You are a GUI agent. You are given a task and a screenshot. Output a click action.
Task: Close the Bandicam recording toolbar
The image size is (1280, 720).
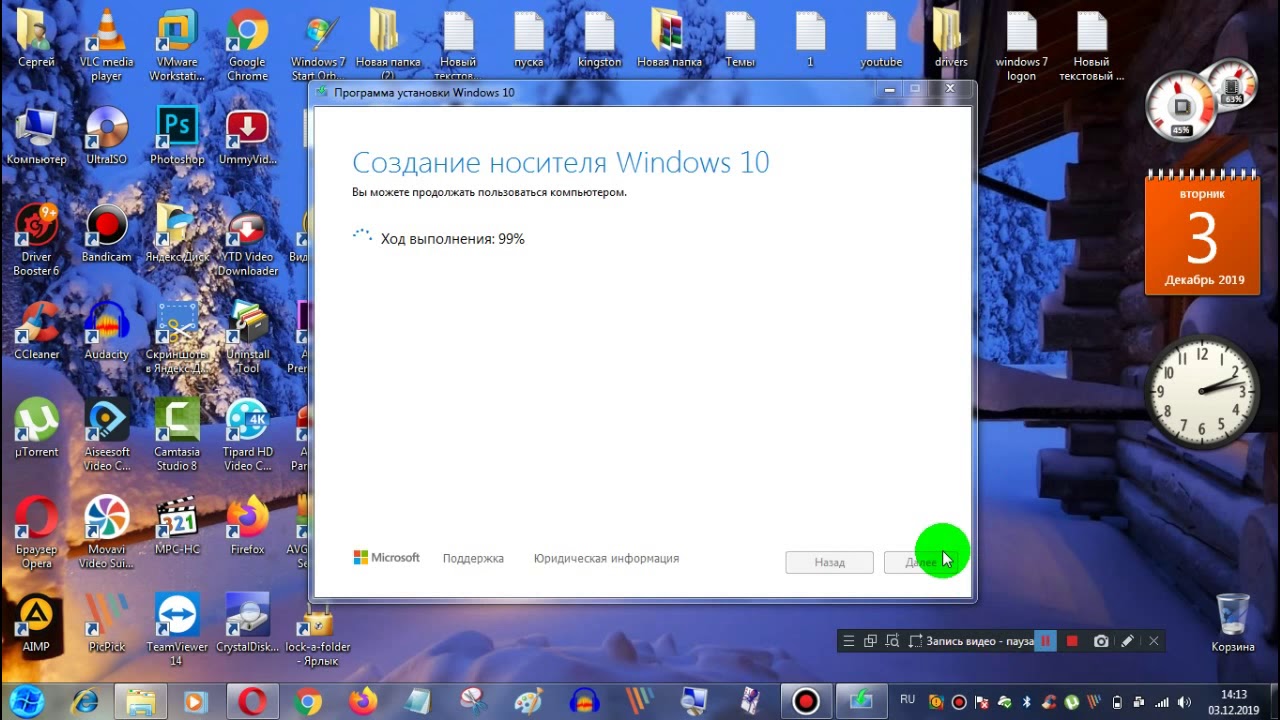[1153, 641]
